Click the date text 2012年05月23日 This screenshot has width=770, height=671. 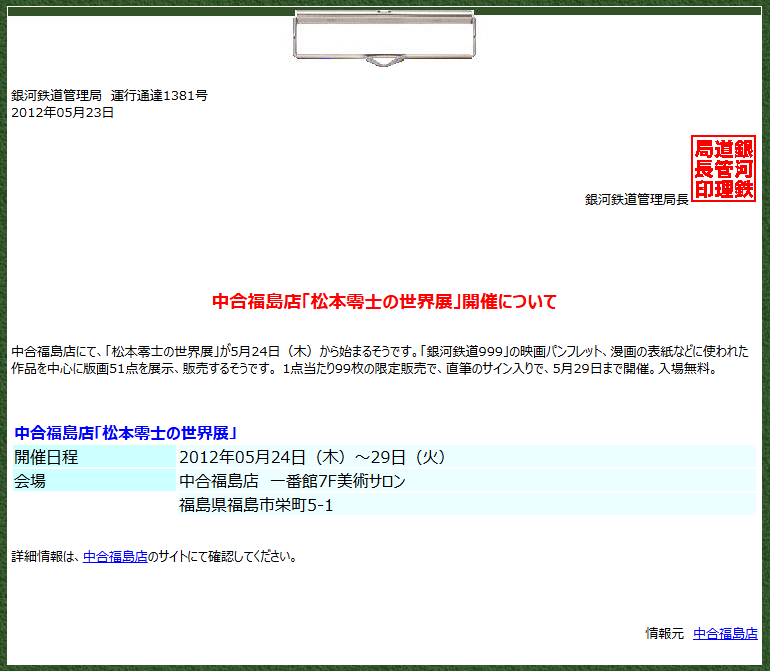tap(62, 112)
